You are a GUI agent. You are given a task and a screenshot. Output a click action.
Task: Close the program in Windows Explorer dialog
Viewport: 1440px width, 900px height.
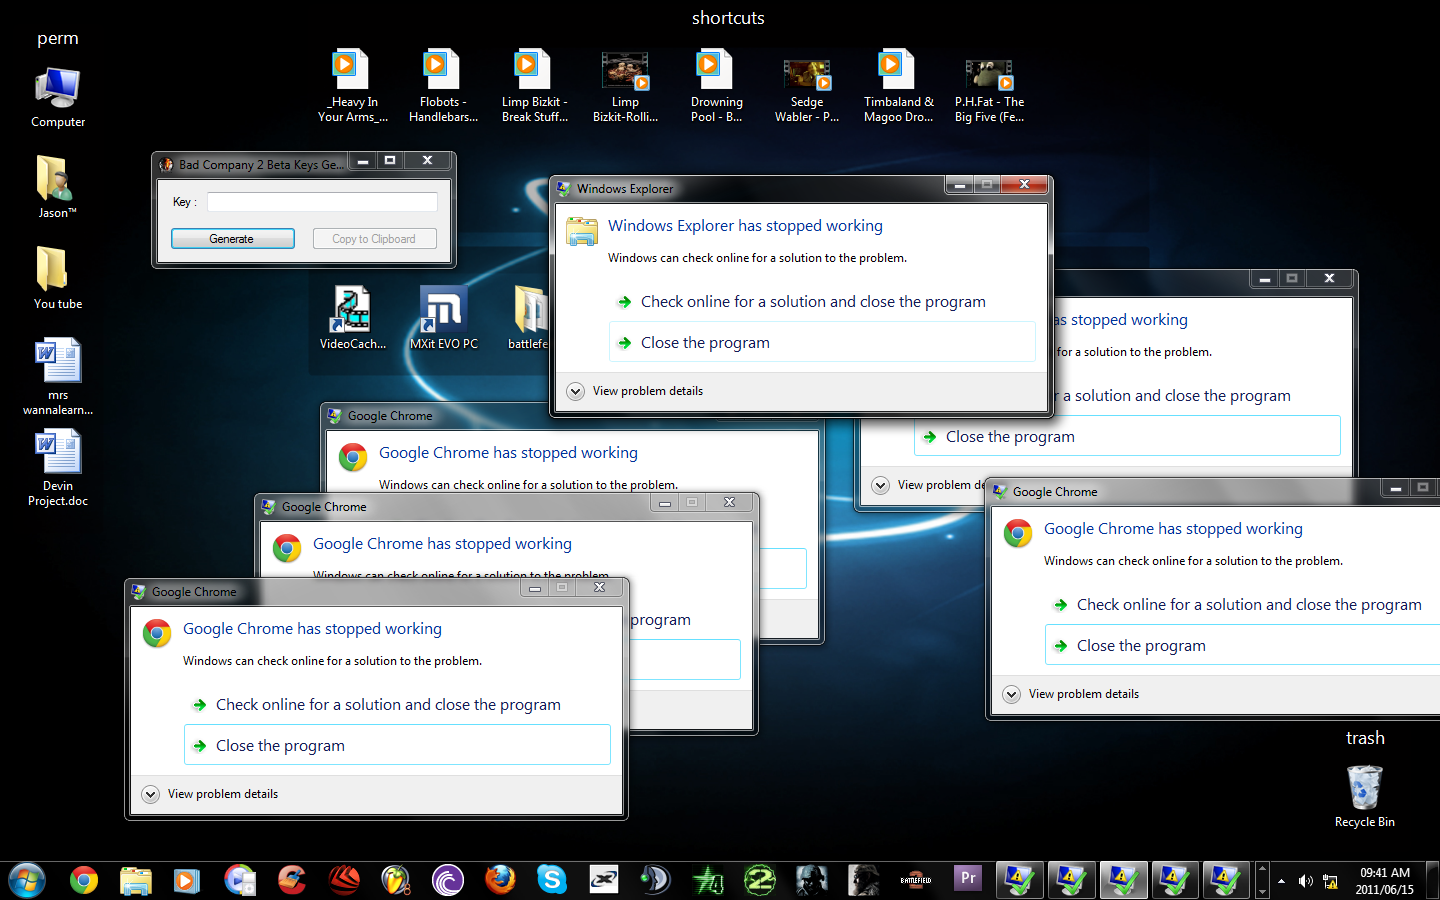coord(822,342)
